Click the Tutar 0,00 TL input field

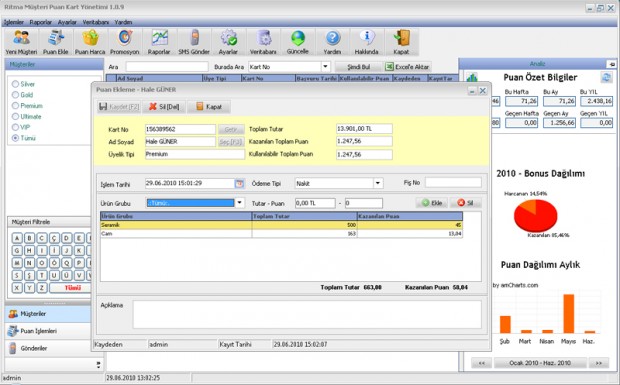tap(315, 203)
